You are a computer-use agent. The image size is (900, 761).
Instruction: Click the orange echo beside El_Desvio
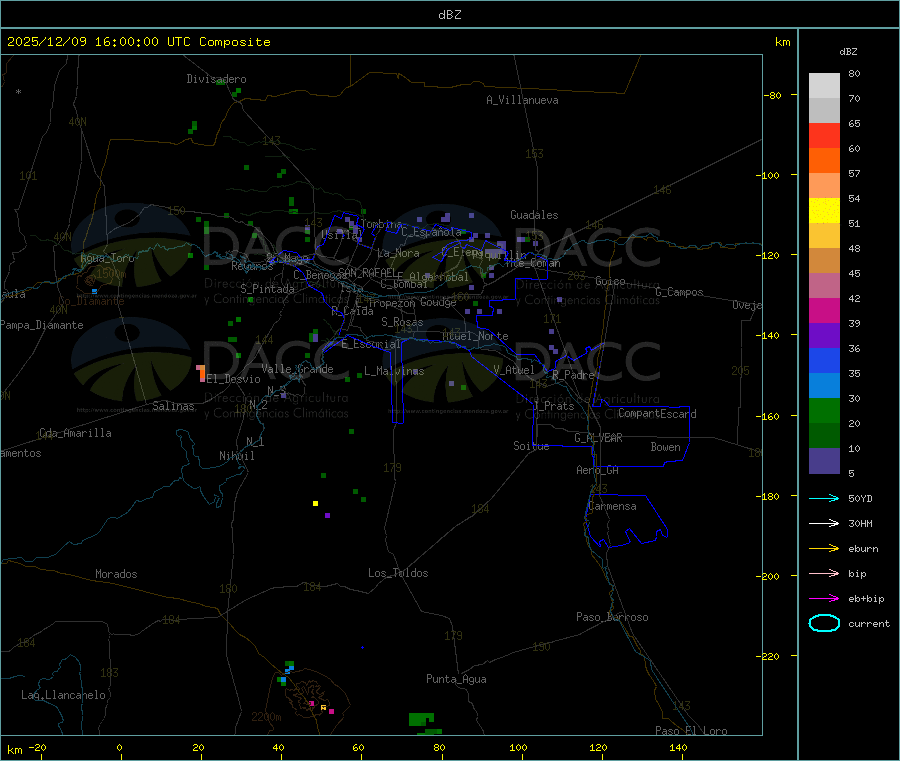point(201,374)
